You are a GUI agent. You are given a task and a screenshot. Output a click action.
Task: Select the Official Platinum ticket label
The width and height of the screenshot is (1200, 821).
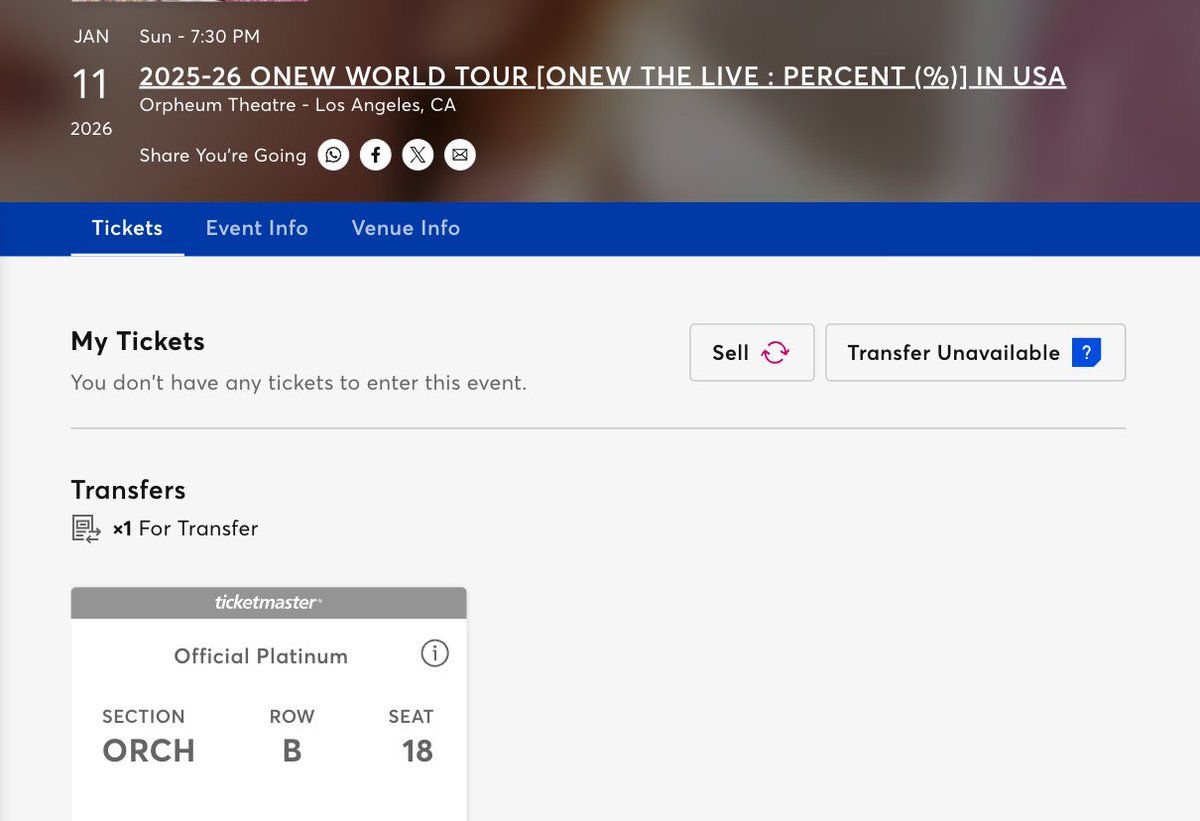(x=261, y=656)
